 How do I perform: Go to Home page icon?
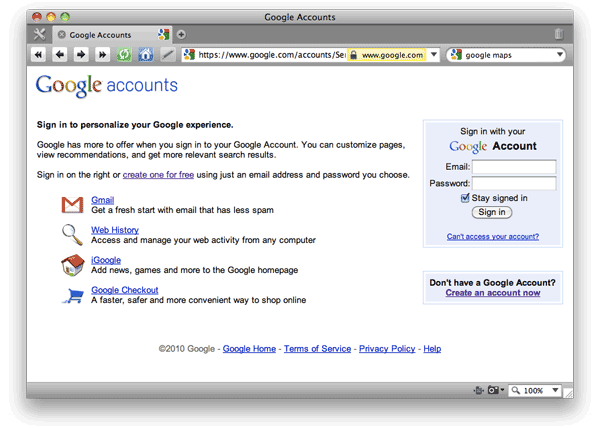145,55
